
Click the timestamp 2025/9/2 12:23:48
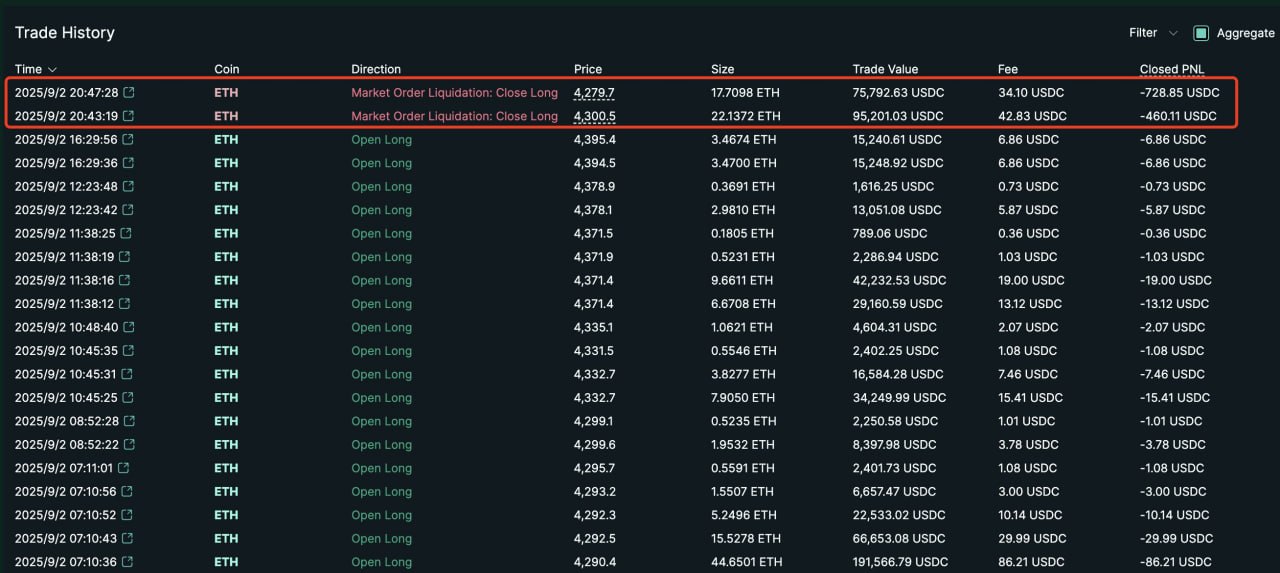pyautogui.click(x=66, y=187)
